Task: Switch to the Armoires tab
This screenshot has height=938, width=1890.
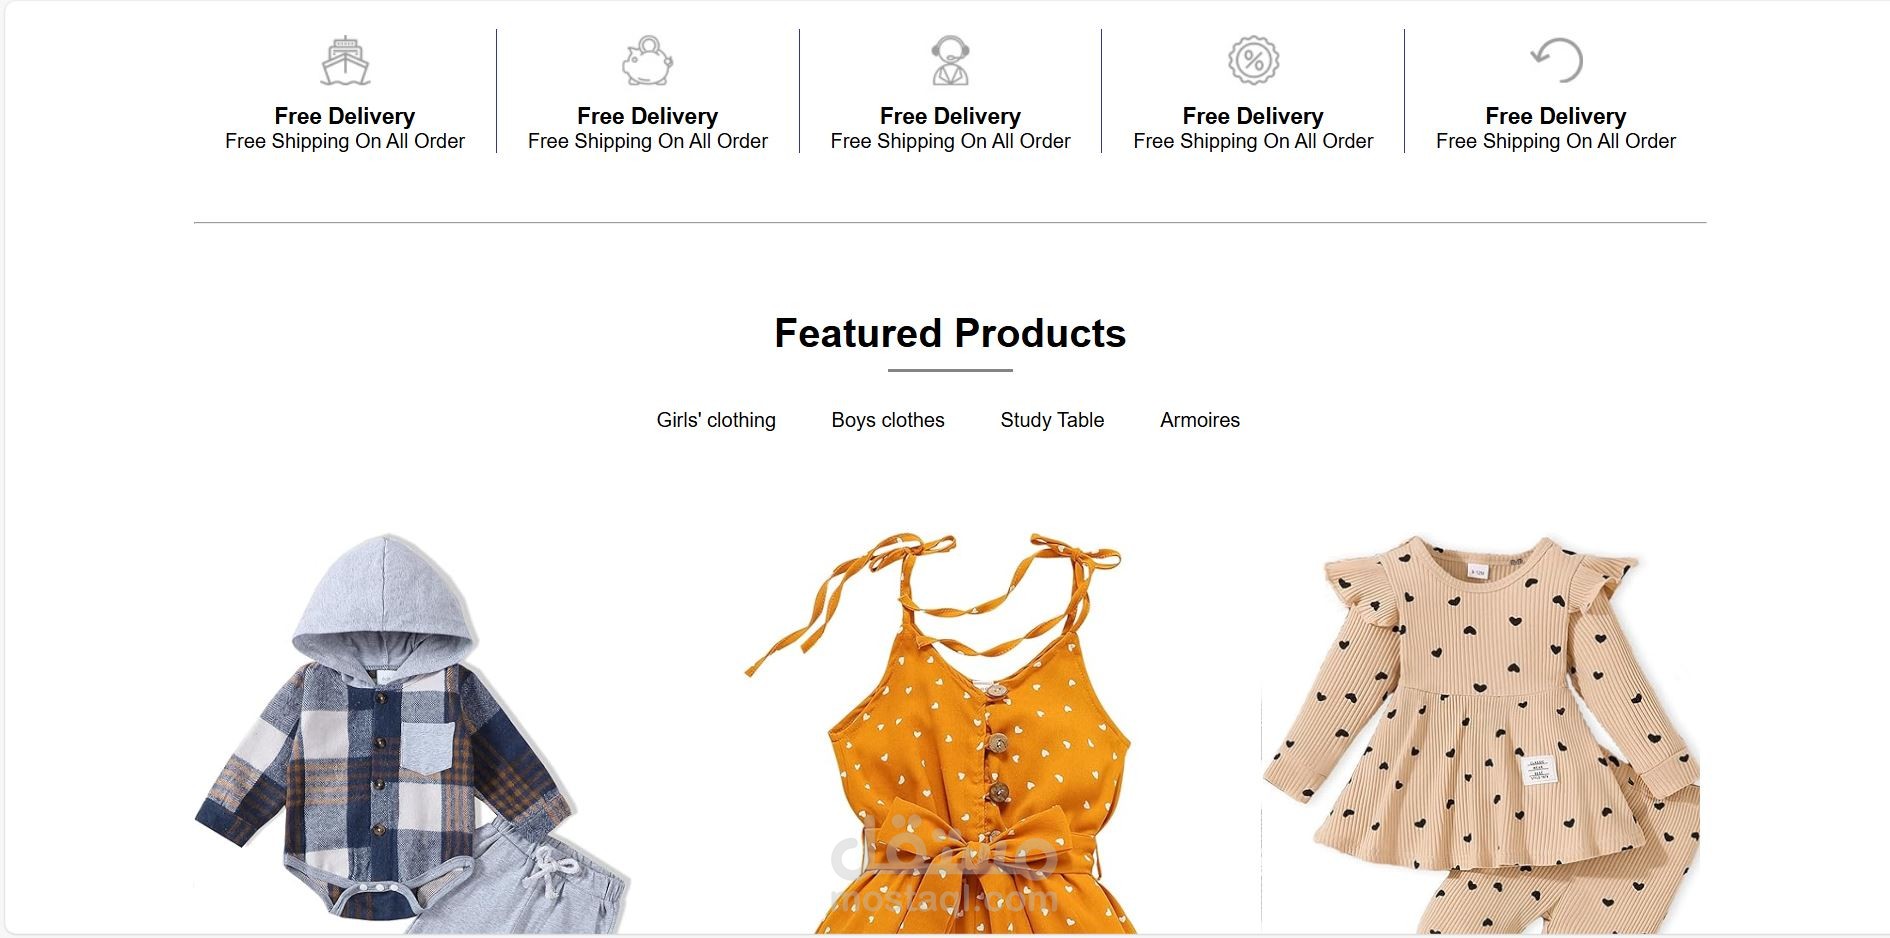Action: [1200, 420]
